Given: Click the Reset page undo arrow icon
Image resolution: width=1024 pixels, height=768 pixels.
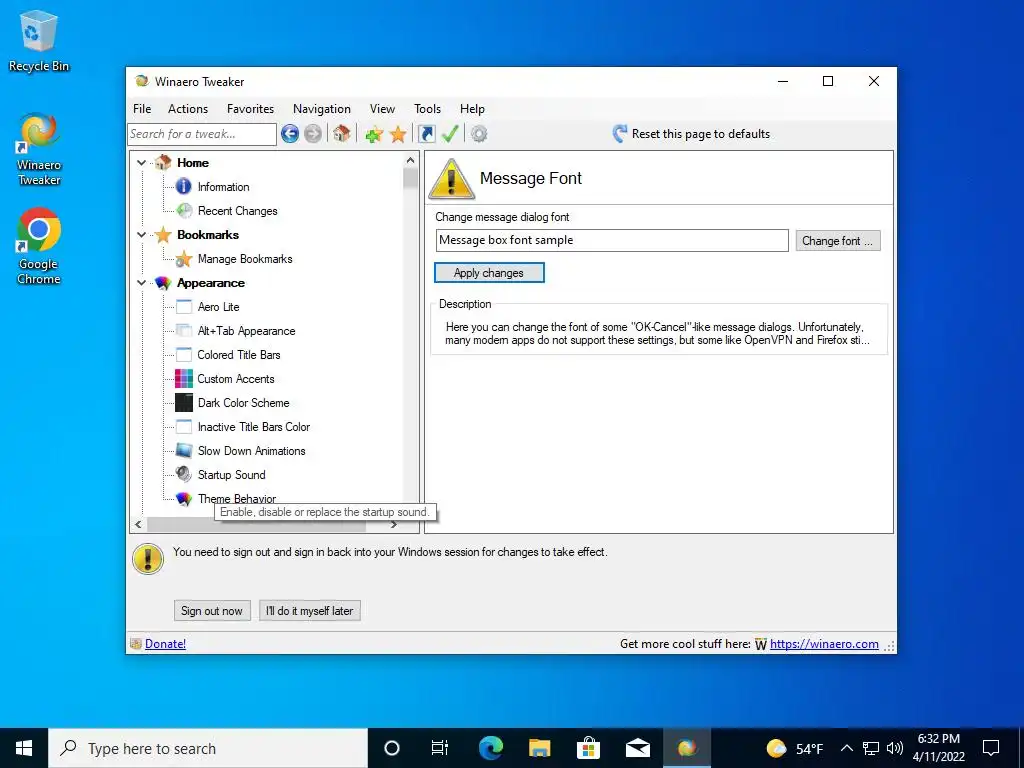Looking at the screenshot, I should point(620,134).
